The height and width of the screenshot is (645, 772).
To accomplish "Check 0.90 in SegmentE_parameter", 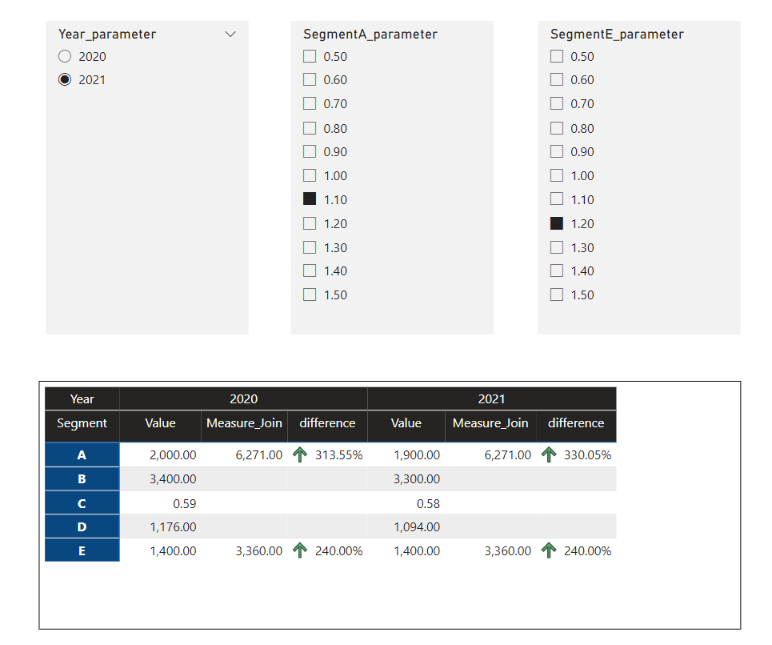I will tap(556, 152).
